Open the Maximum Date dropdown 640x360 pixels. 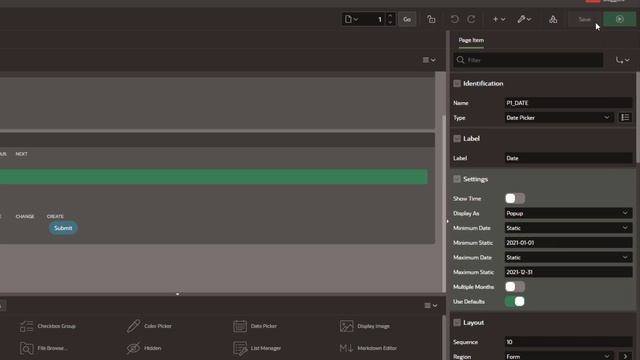pos(568,257)
